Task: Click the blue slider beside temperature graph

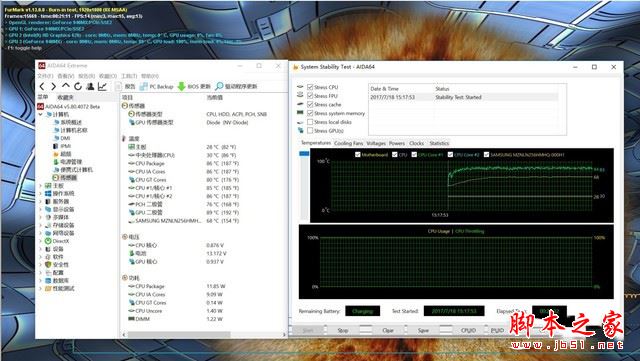Action: point(304,154)
